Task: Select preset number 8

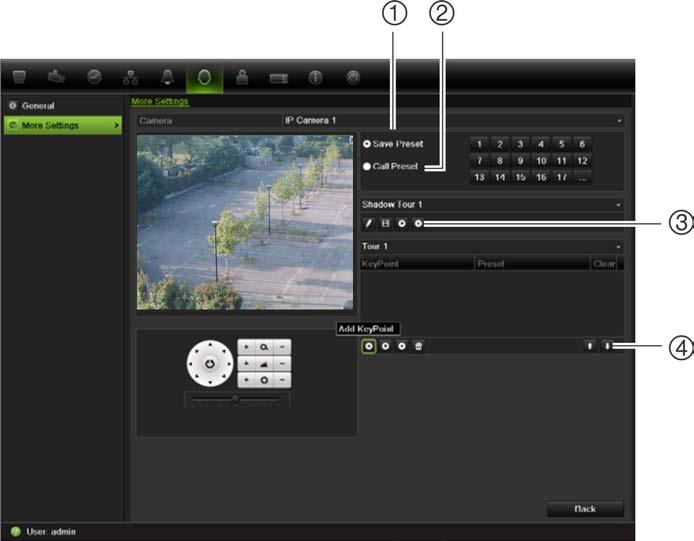Action: tap(500, 161)
